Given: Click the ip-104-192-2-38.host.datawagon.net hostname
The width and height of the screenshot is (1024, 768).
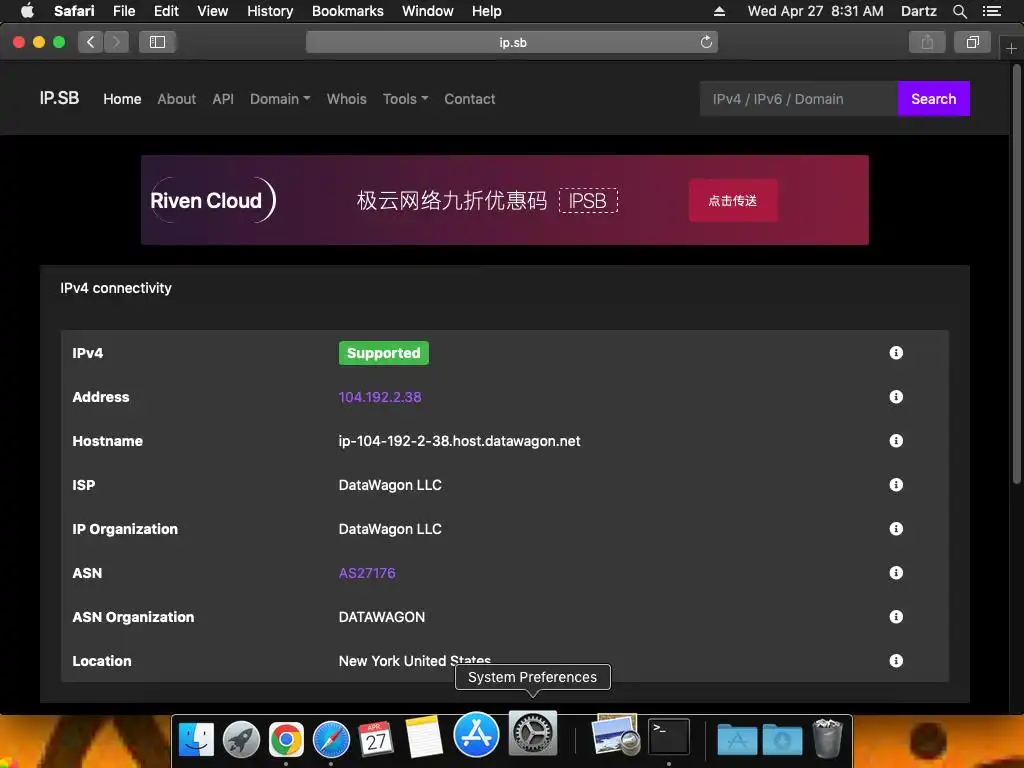Looking at the screenshot, I should click(459, 441).
